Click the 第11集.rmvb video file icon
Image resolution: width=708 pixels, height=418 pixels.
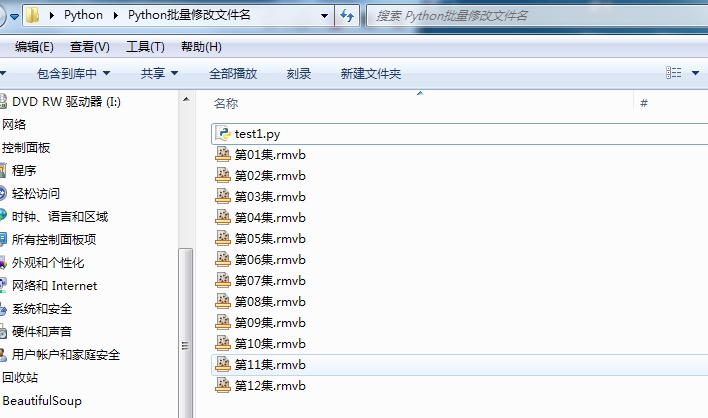coord(223,364)
